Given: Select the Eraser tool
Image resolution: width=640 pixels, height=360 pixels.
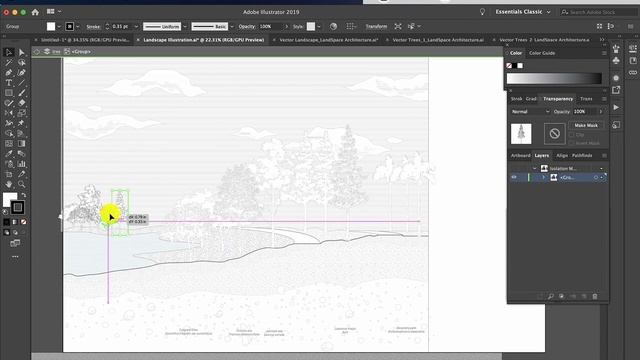Looking at the screenshot, I should pos(22,103).
